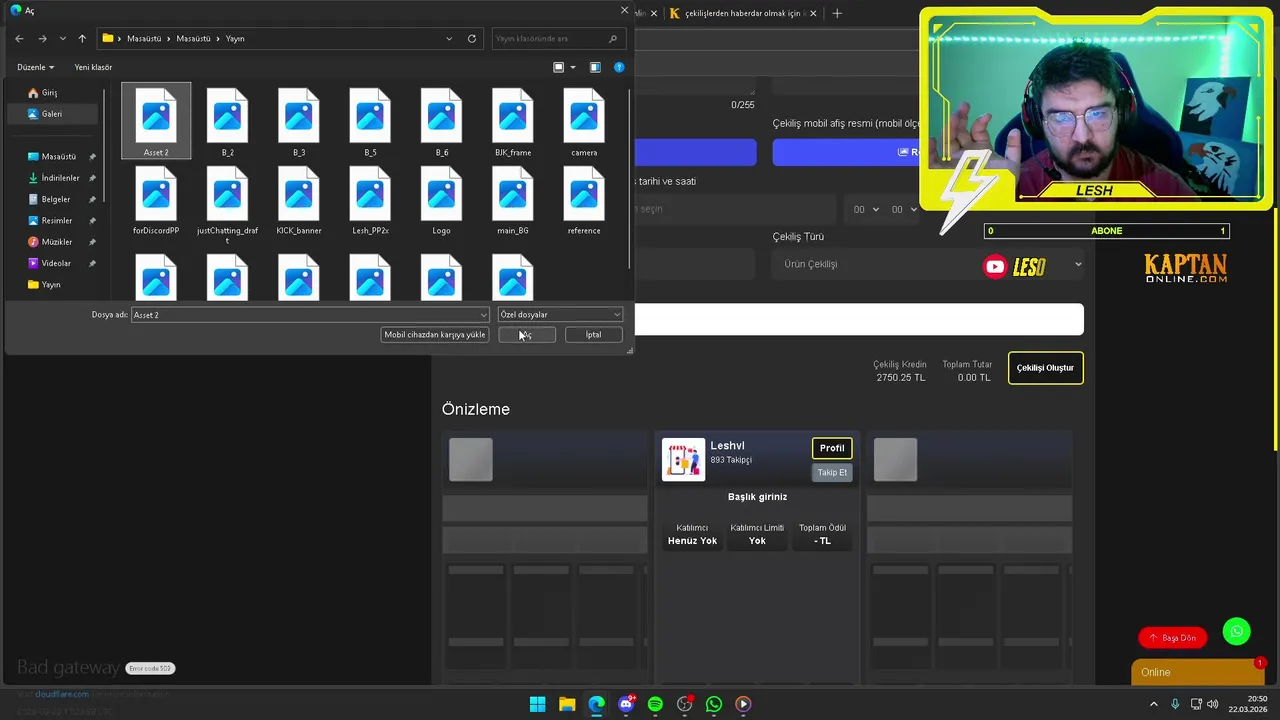
Task: Select the reference image file
Action: tap(584, 201)
